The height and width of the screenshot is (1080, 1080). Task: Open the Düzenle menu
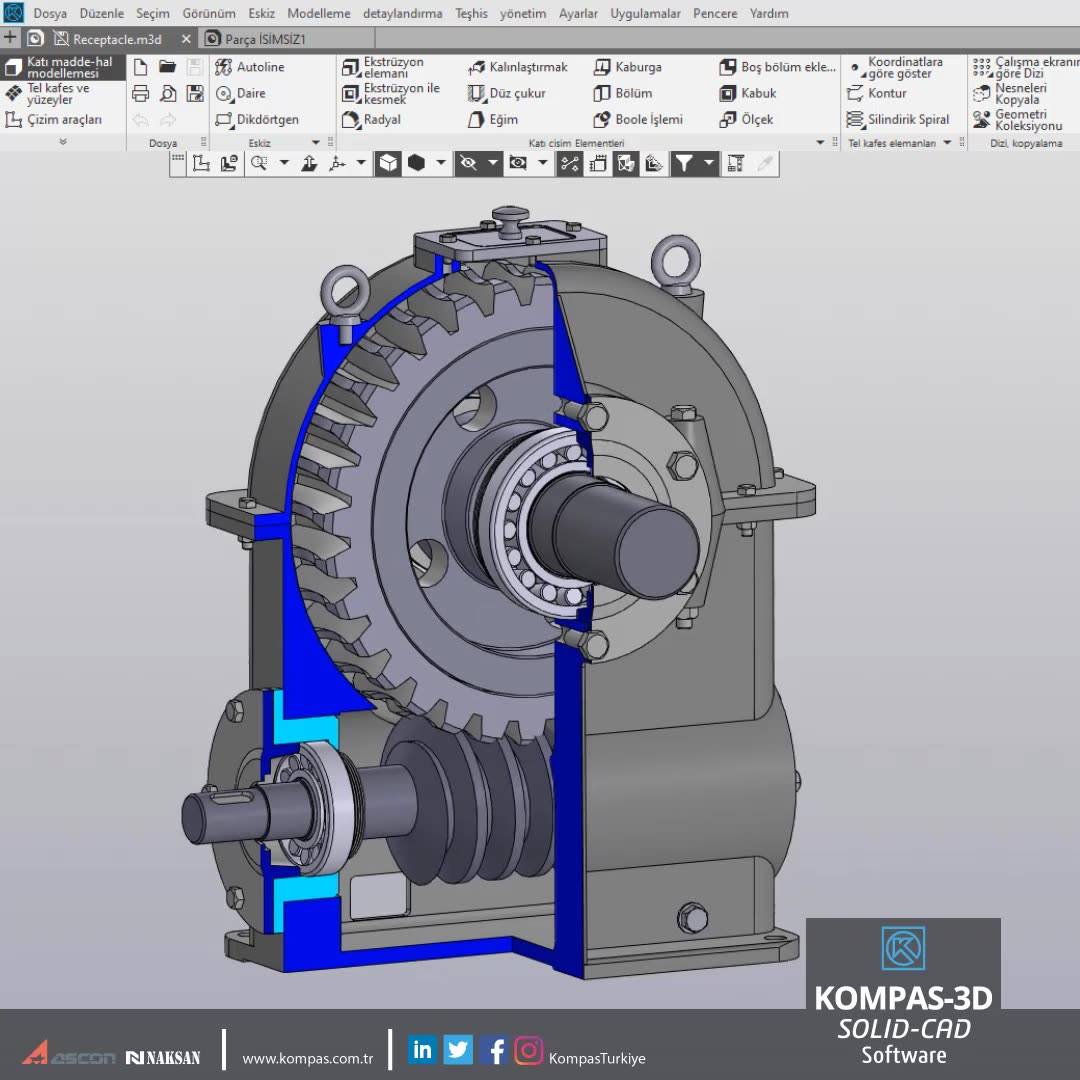pyautogui.click(x=102, y=13)
